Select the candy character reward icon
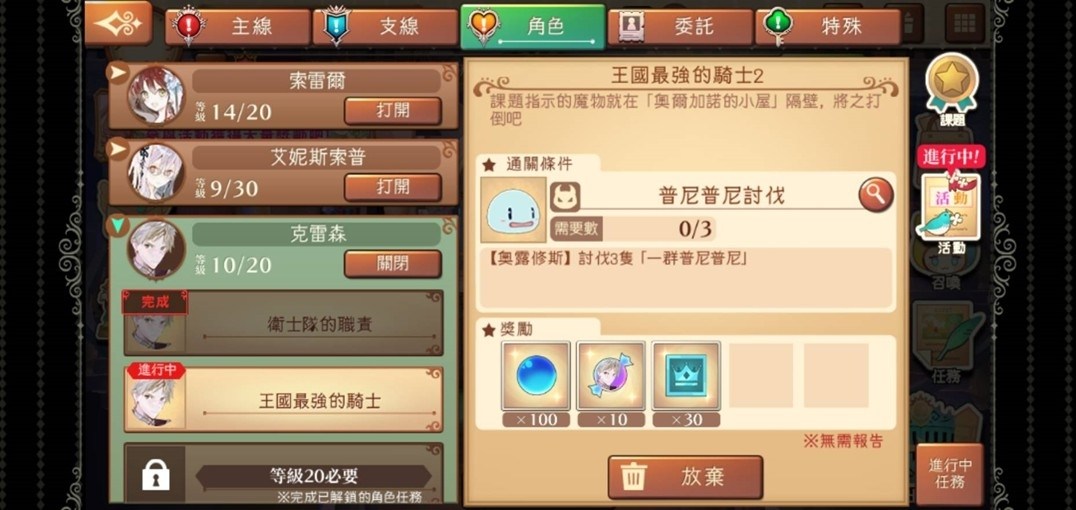Viewport: 1076px width, 510px height. tap(611, 376)
